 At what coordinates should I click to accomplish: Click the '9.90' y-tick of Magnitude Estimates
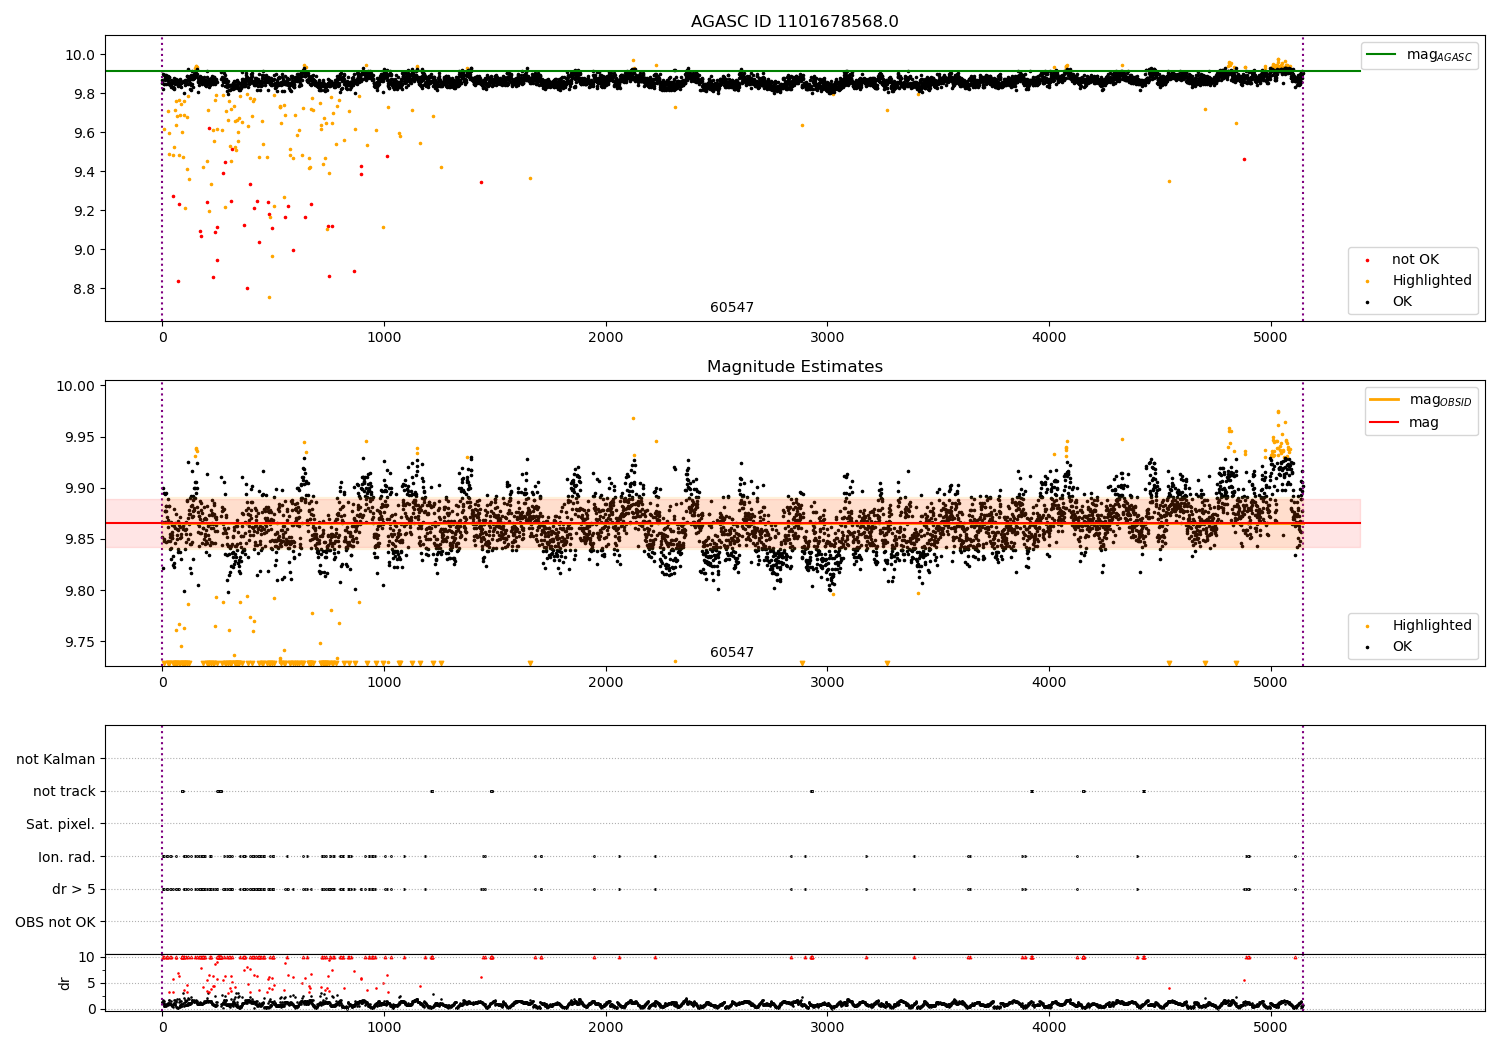pos(82,489)
